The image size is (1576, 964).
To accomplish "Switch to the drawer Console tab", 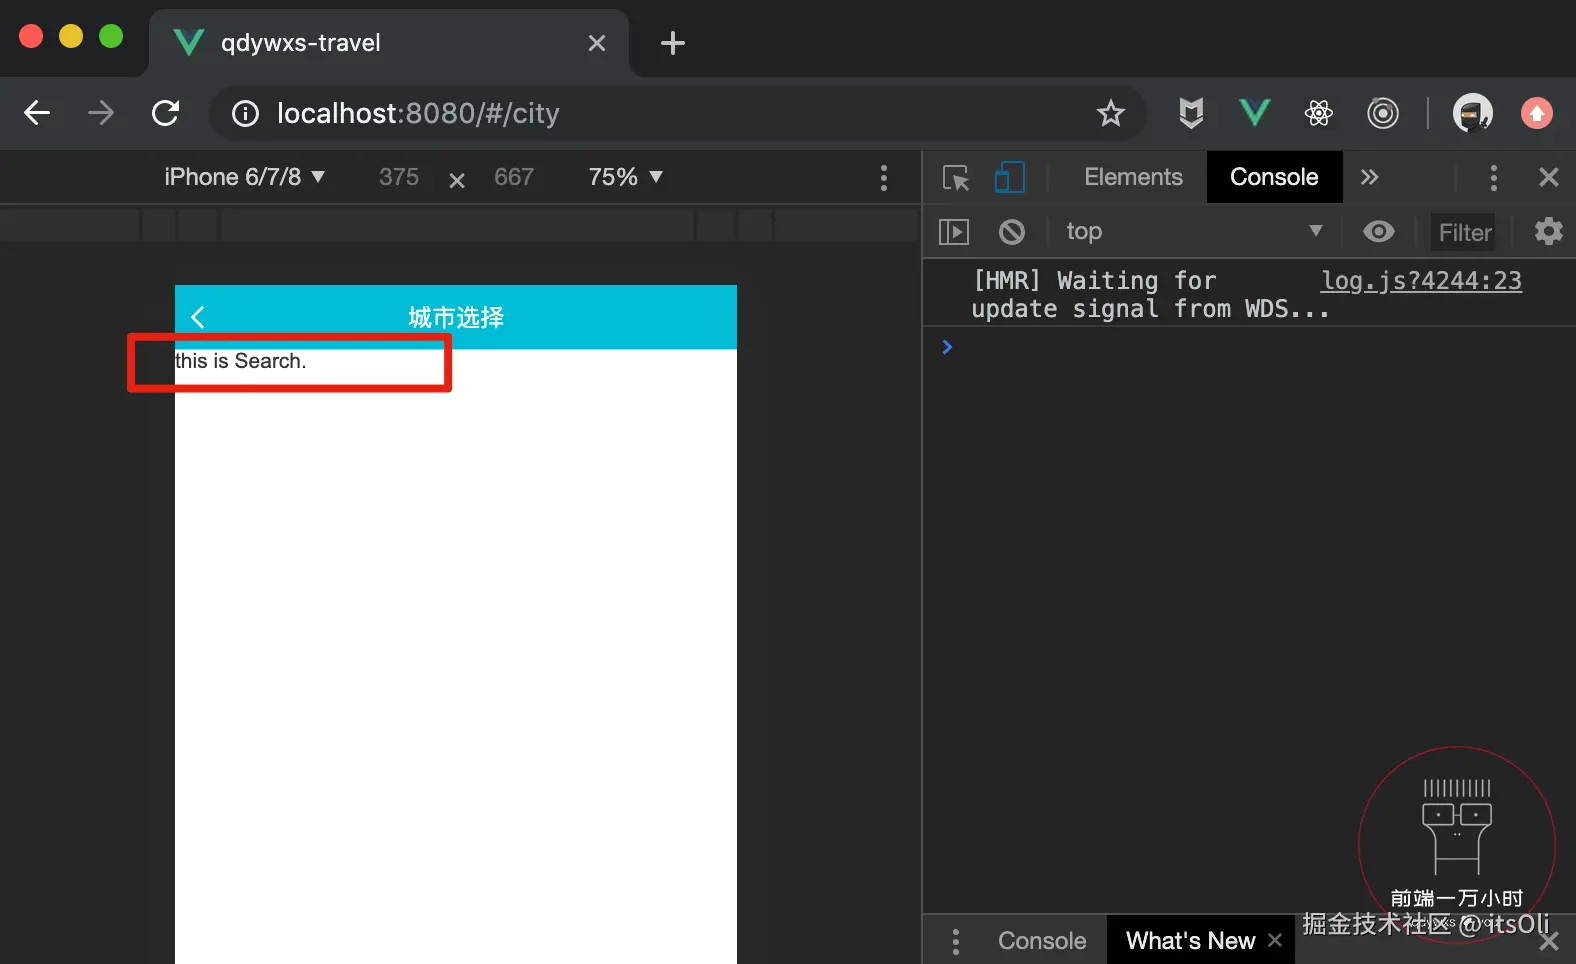I will [x=1042, y=941].
